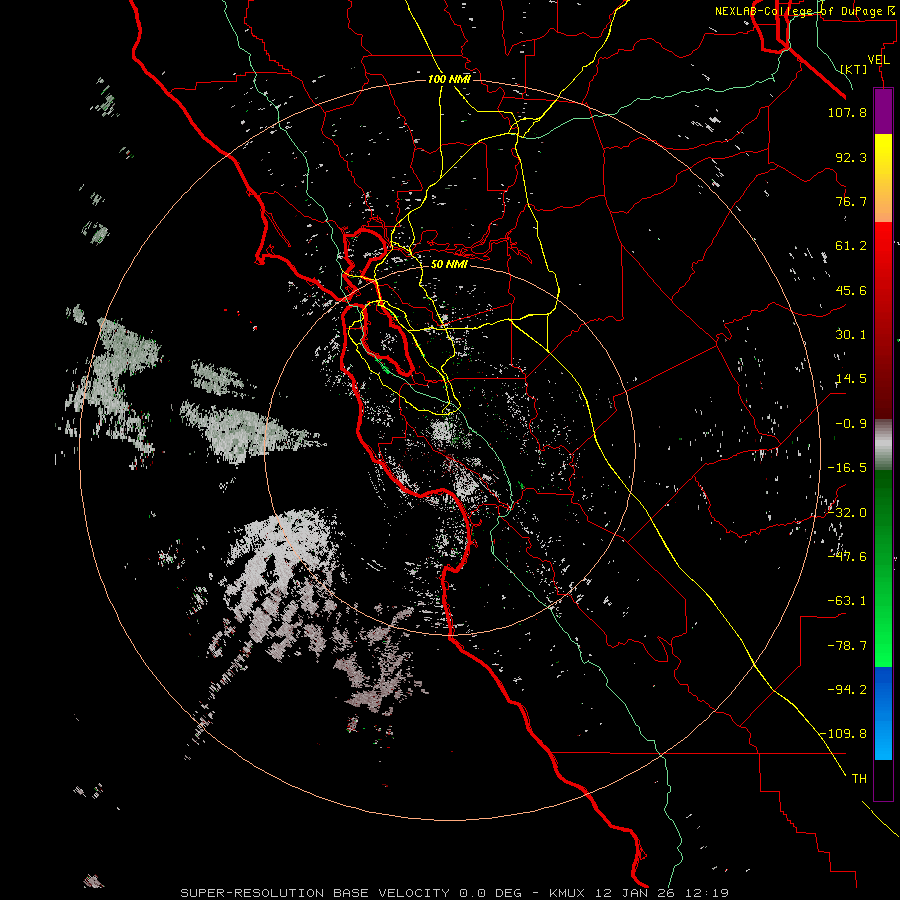900x900 pixels.
Task: Click the [KT] units label
Action: 854,69
